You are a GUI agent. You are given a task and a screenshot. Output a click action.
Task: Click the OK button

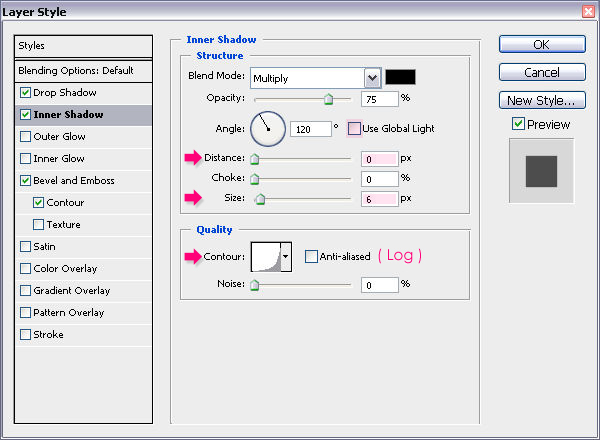coord(541,45)
